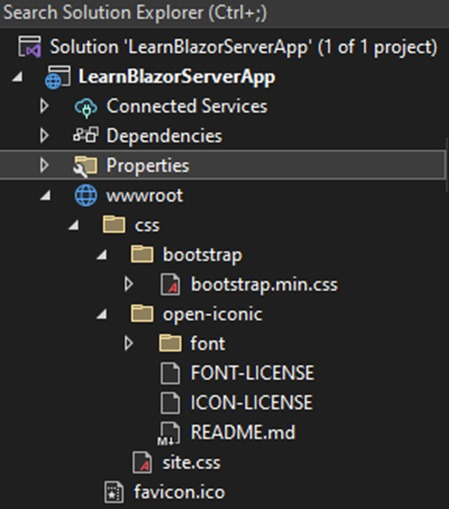Viewport: 449px width, 509px height.
Task: Click the Dependencies node icon
Action: [x=86, y=135]
